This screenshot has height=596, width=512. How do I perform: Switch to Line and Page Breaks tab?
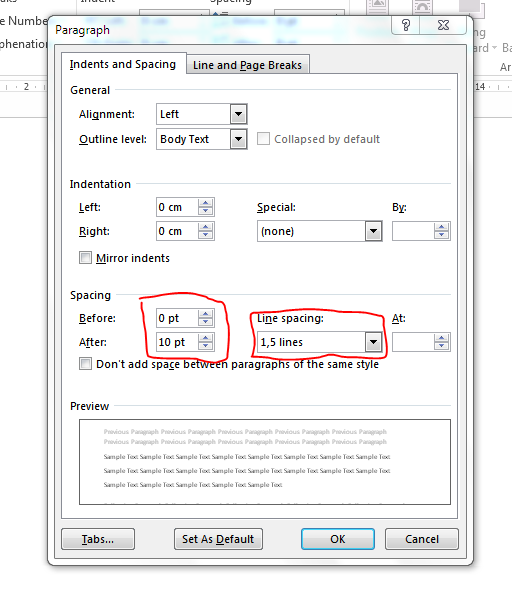247,65
